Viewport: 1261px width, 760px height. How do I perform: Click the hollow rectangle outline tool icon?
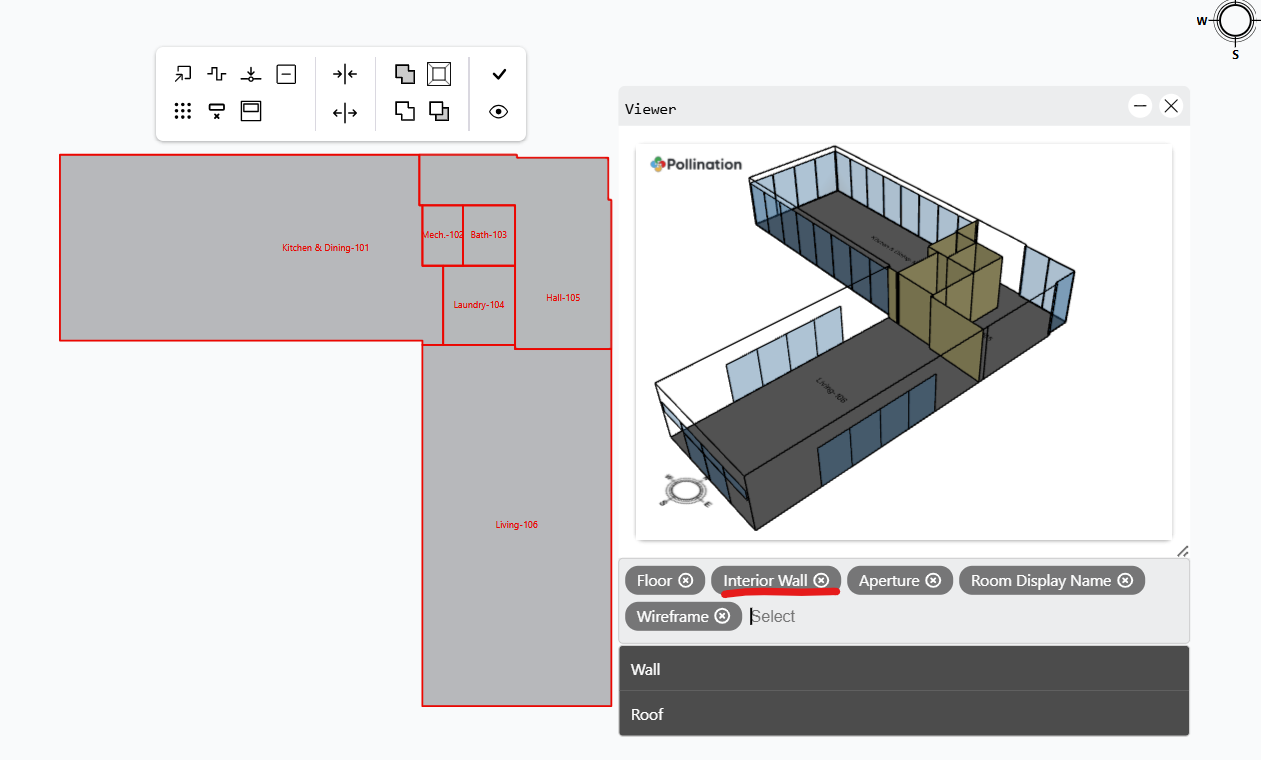[440, 73]
